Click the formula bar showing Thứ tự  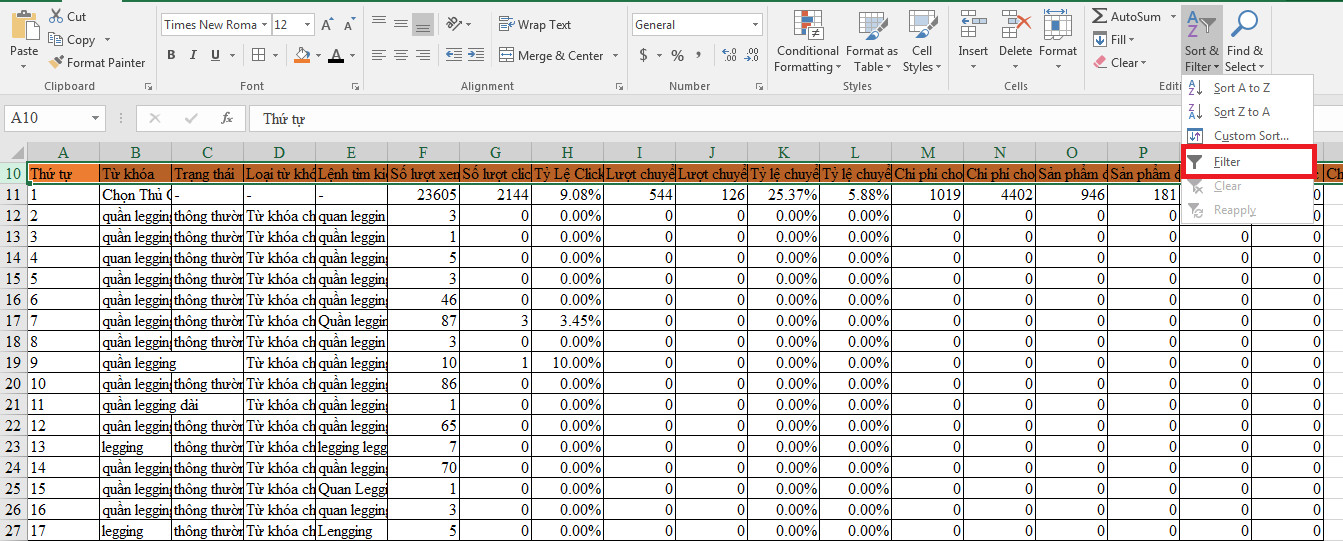click(x=700, y=118)
